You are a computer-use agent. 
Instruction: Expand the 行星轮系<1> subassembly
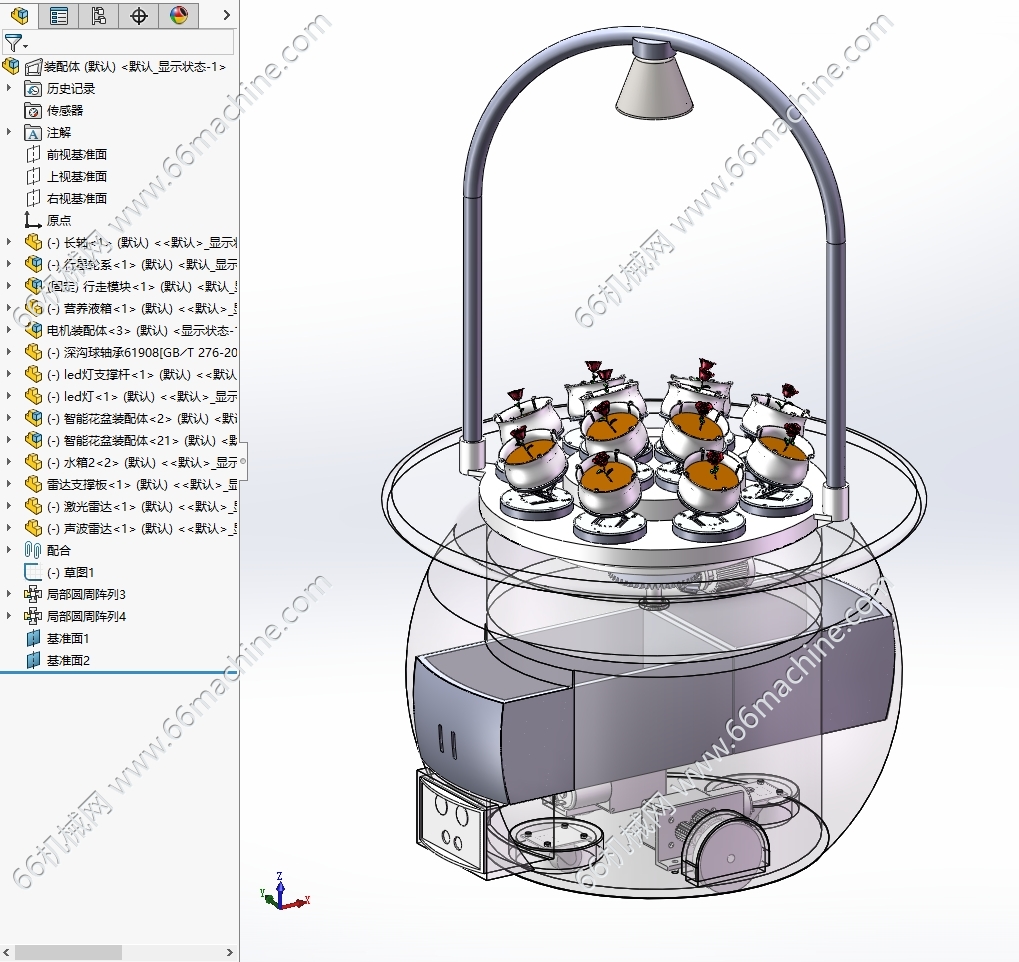click(8, 264)
